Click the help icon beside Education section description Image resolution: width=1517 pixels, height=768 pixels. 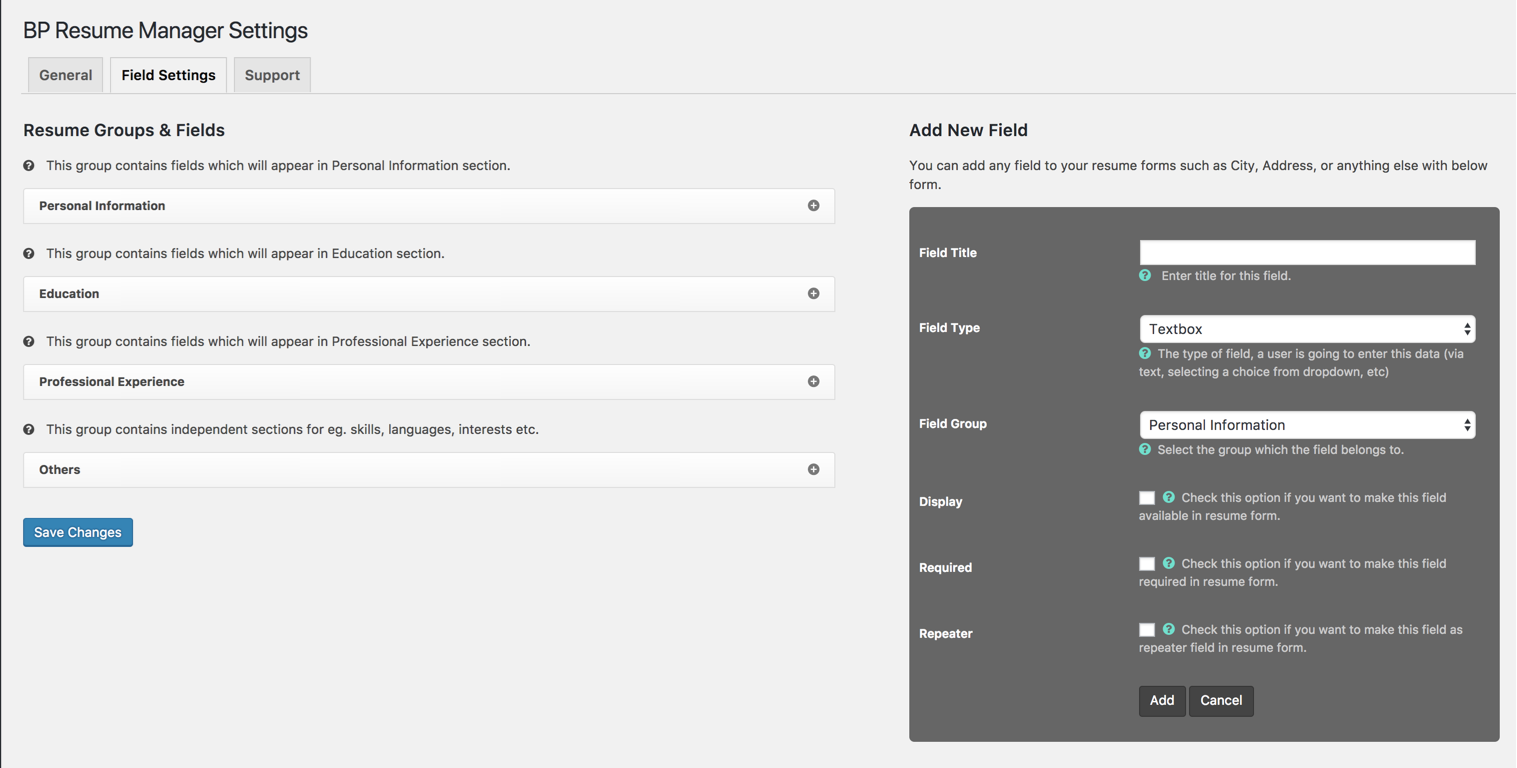click(x=29, y=254)
